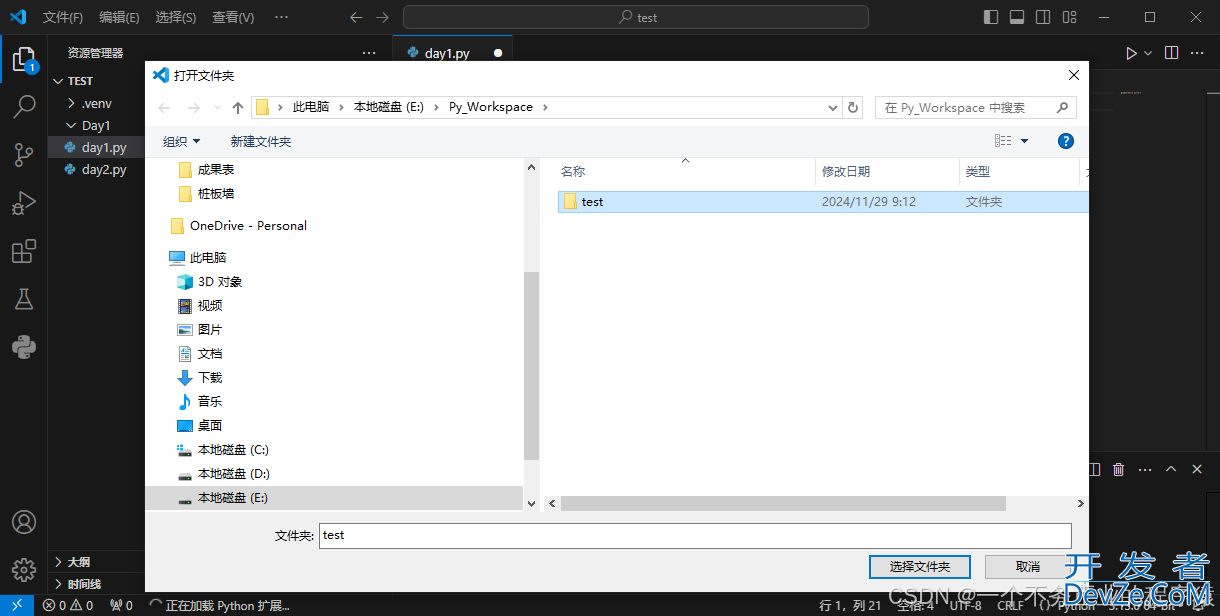This screenshot has width=1220, height=616.
Task: Open the Extensions view
Action: [x=24, y=251]
